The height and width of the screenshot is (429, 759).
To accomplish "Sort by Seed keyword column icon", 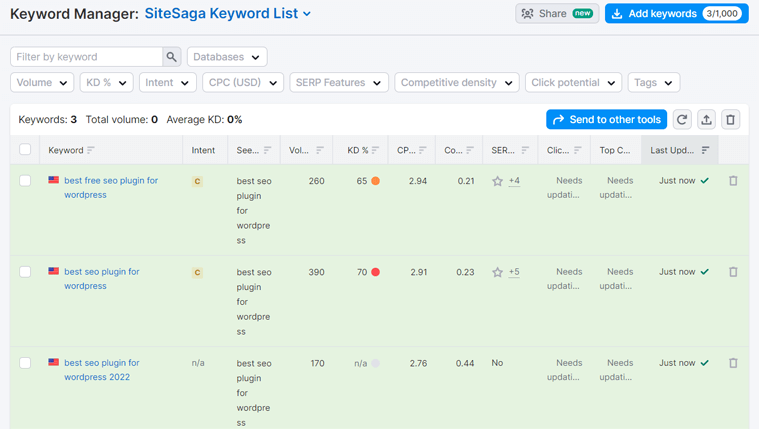I will pyautogui.click(x=267, y=150).
